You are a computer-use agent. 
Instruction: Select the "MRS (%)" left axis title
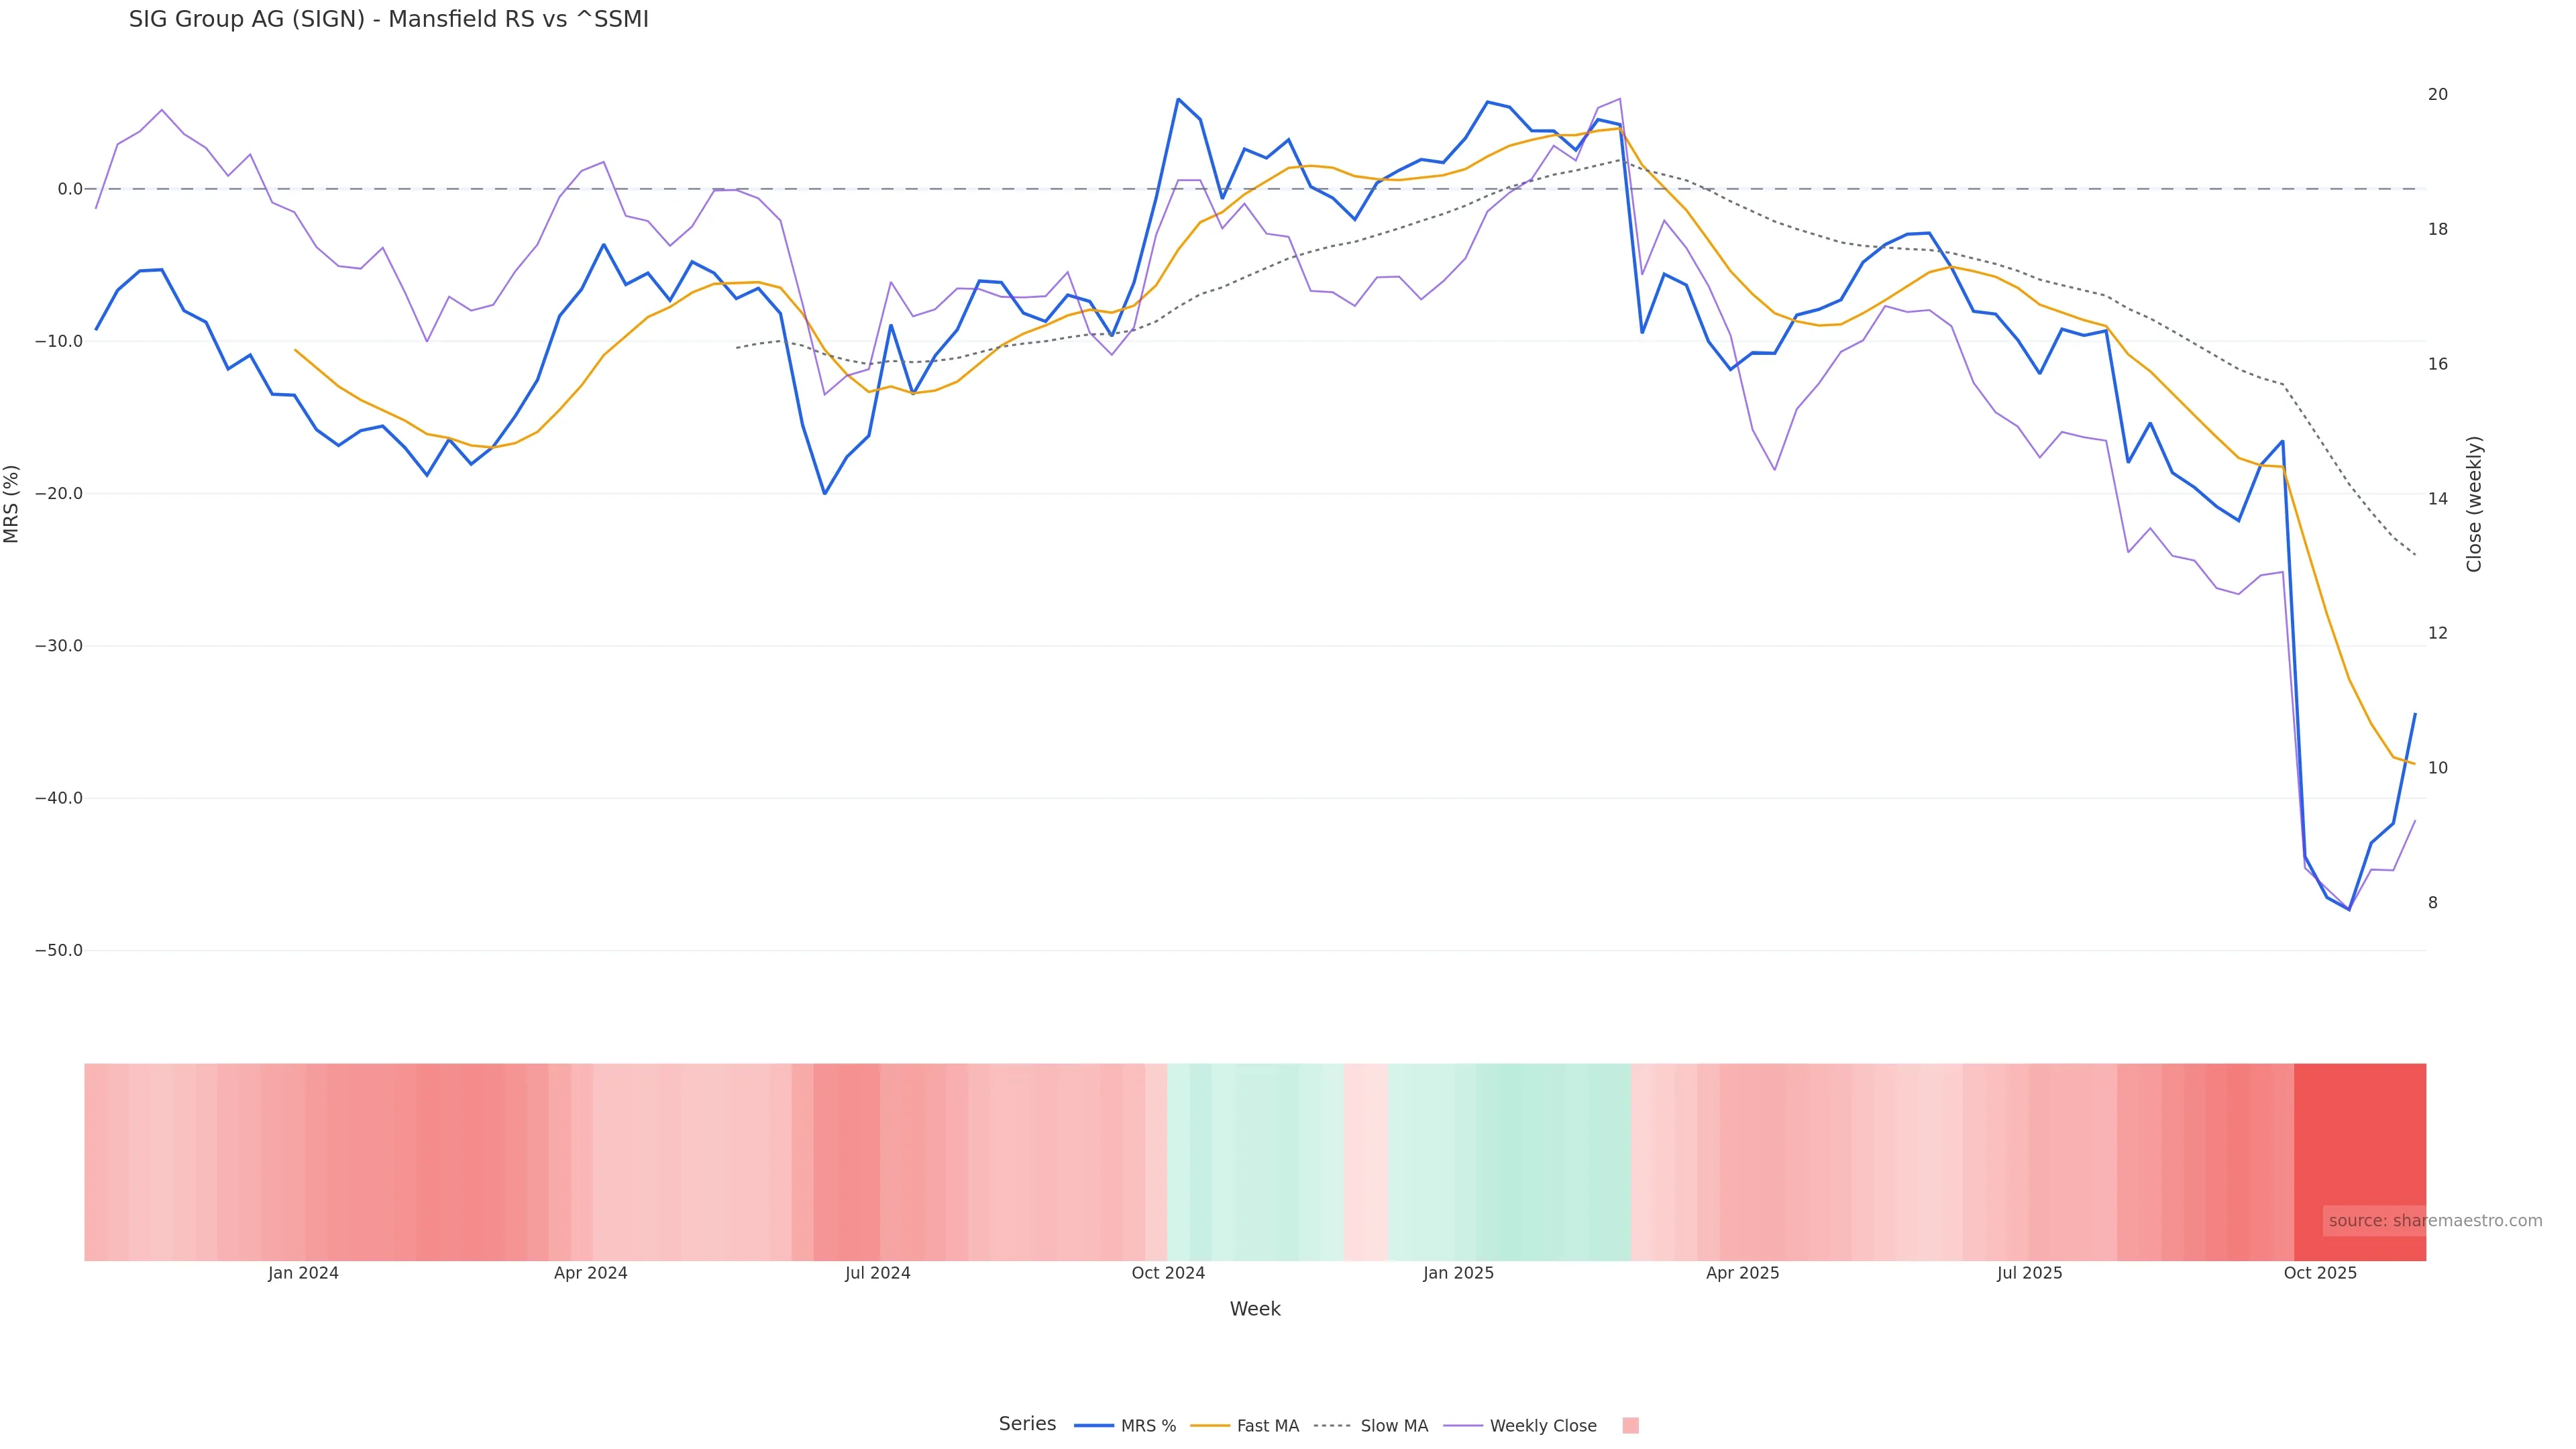[12, 504]
